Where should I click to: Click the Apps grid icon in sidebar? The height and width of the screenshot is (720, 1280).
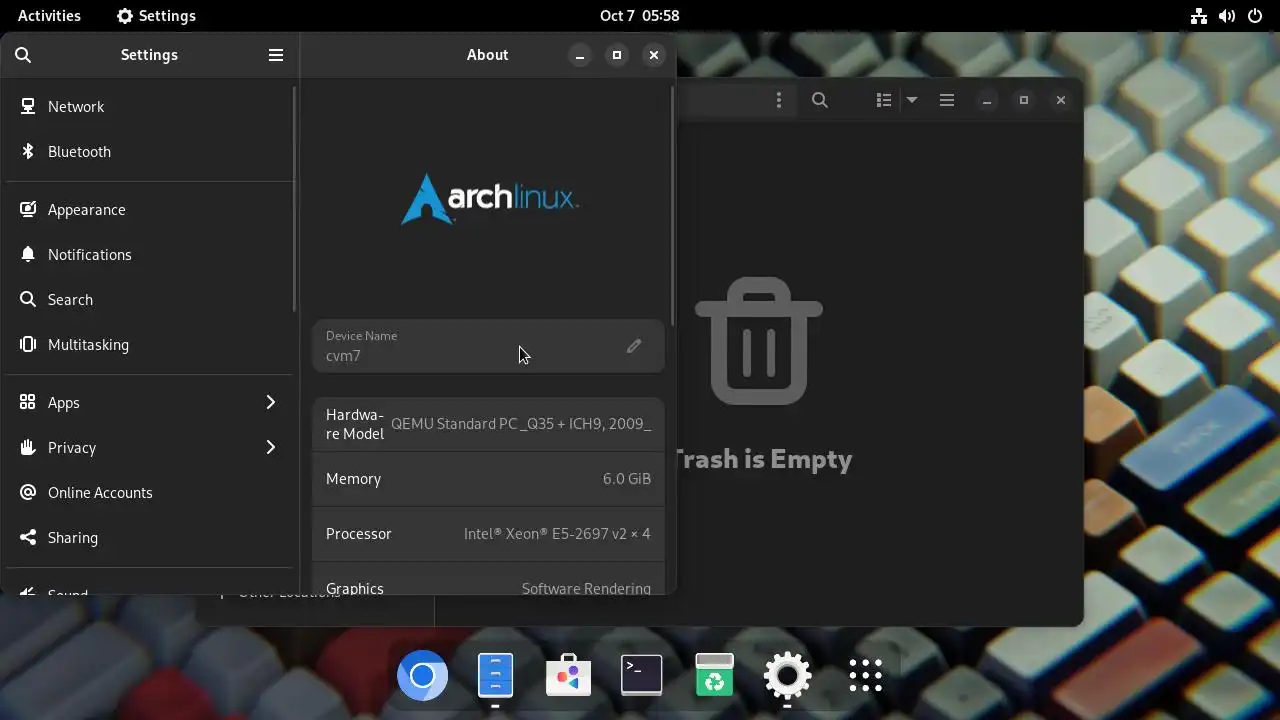click(28, 402)
